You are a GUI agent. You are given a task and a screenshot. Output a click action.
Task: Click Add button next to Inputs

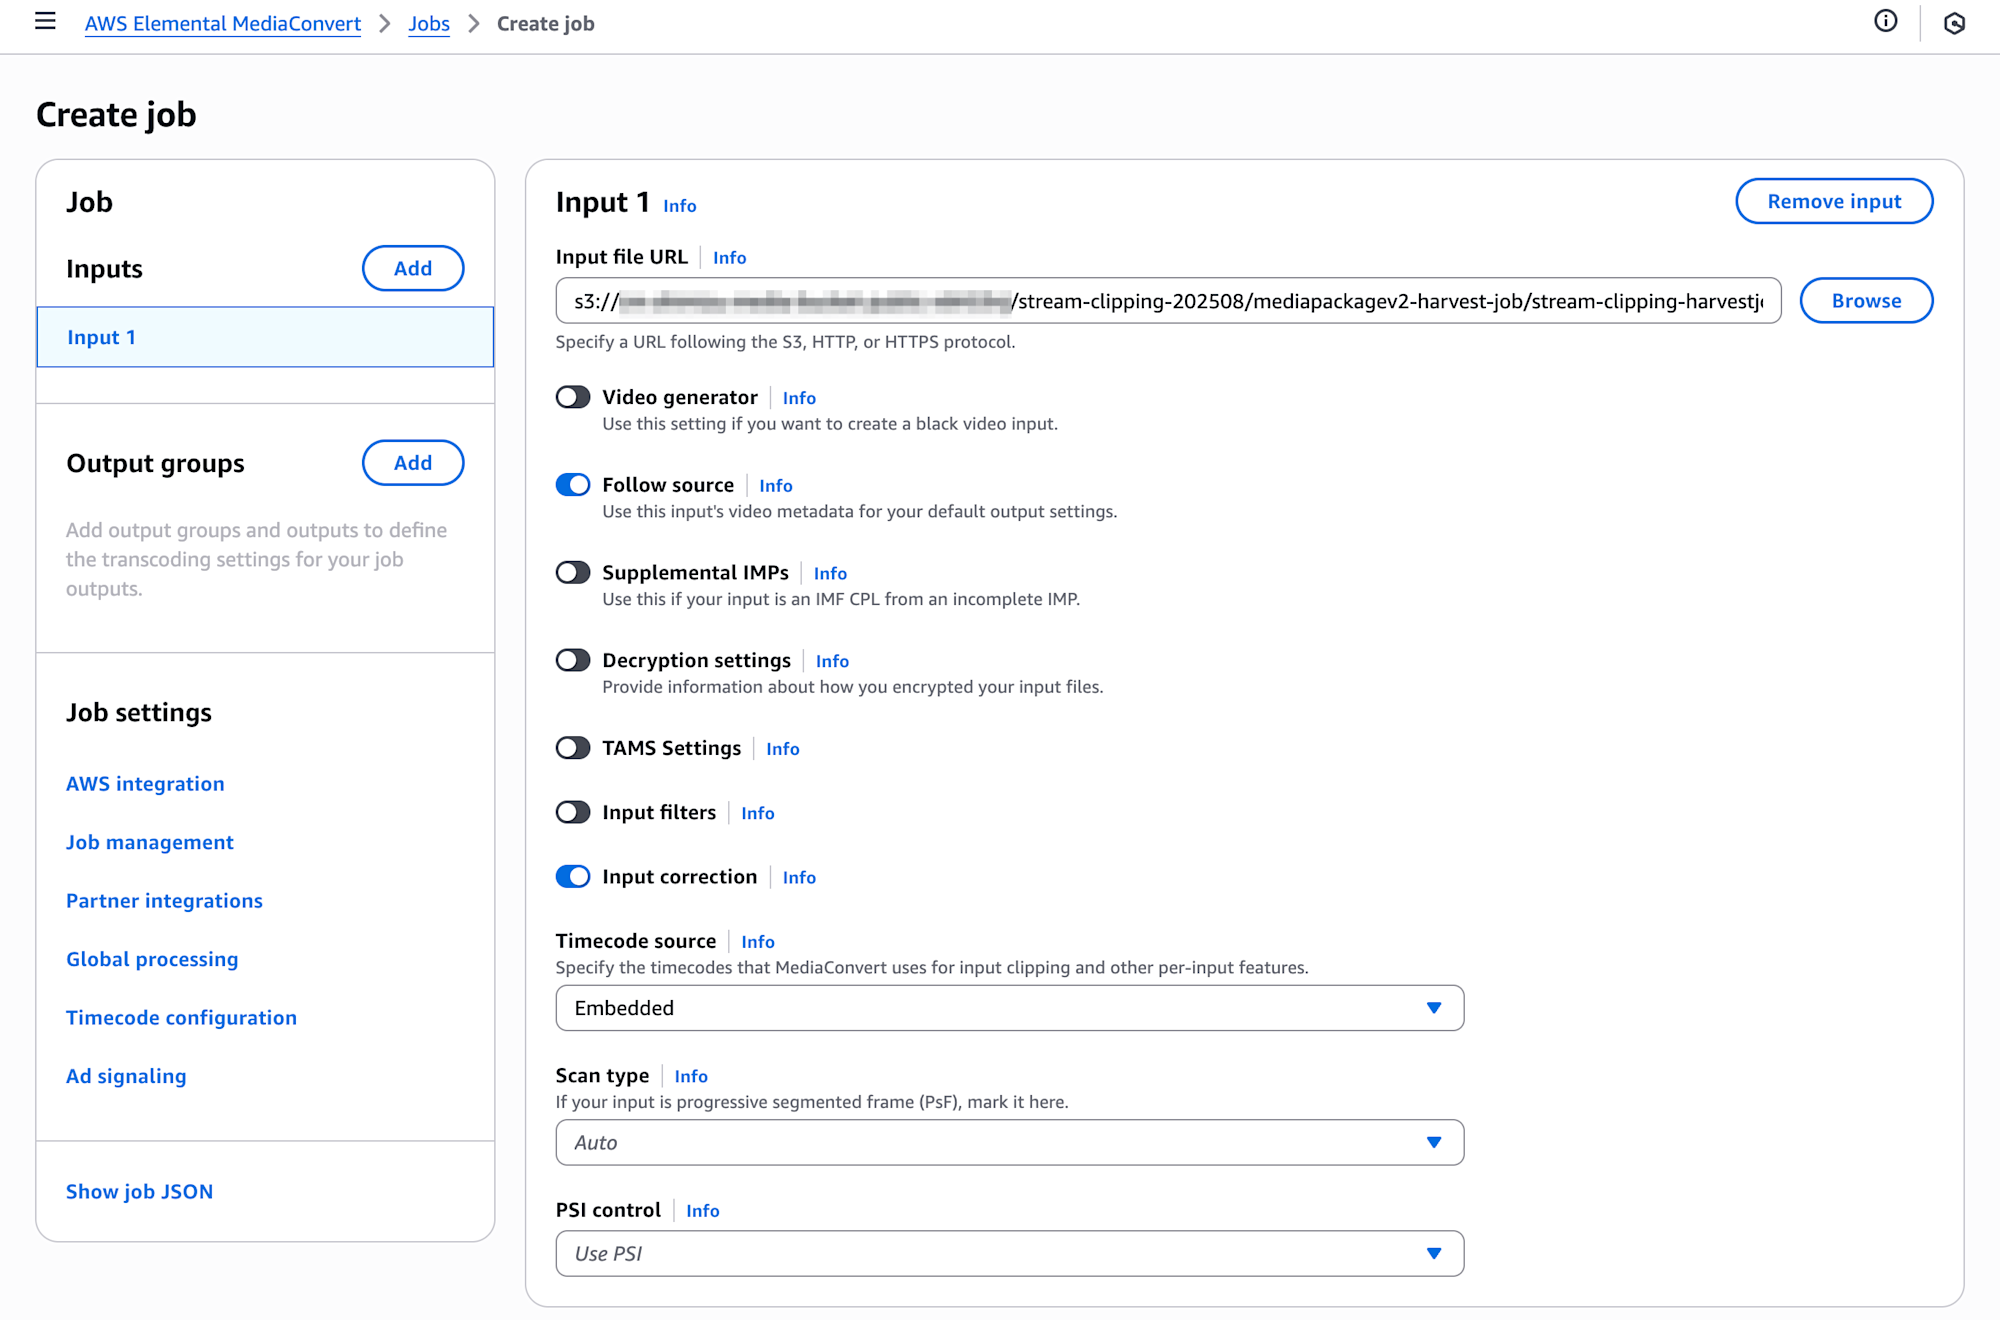pos(413,268)
